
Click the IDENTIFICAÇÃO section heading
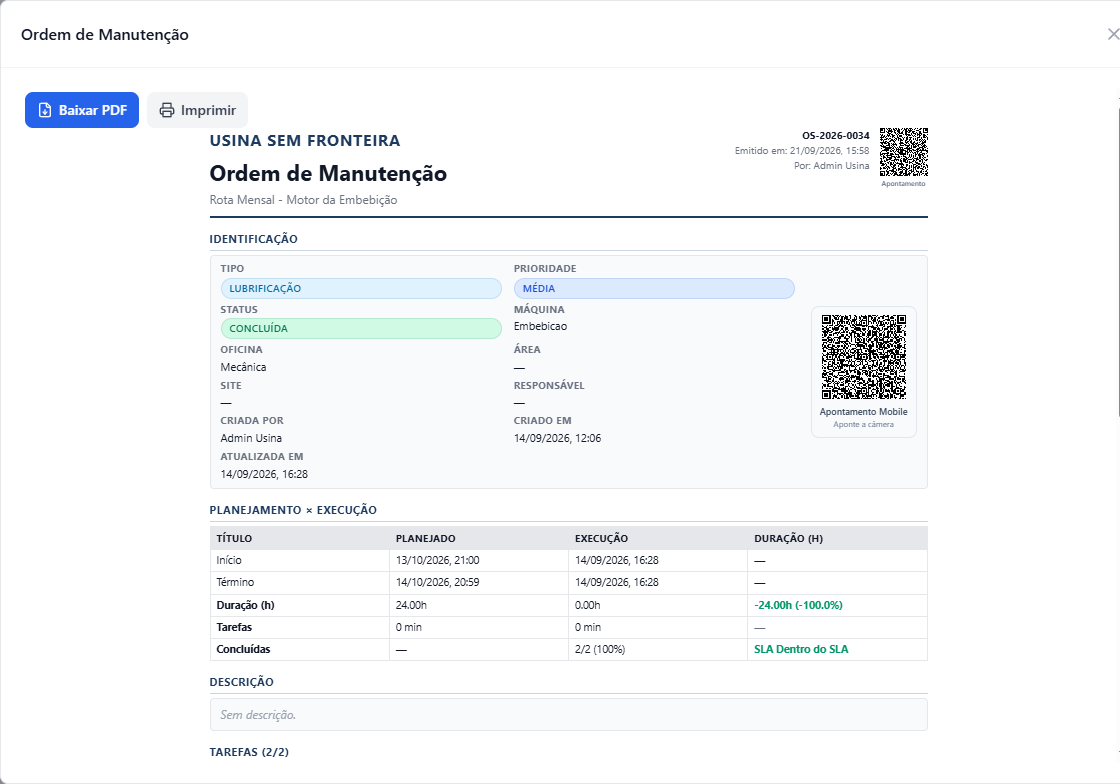(x=254, y=239)
